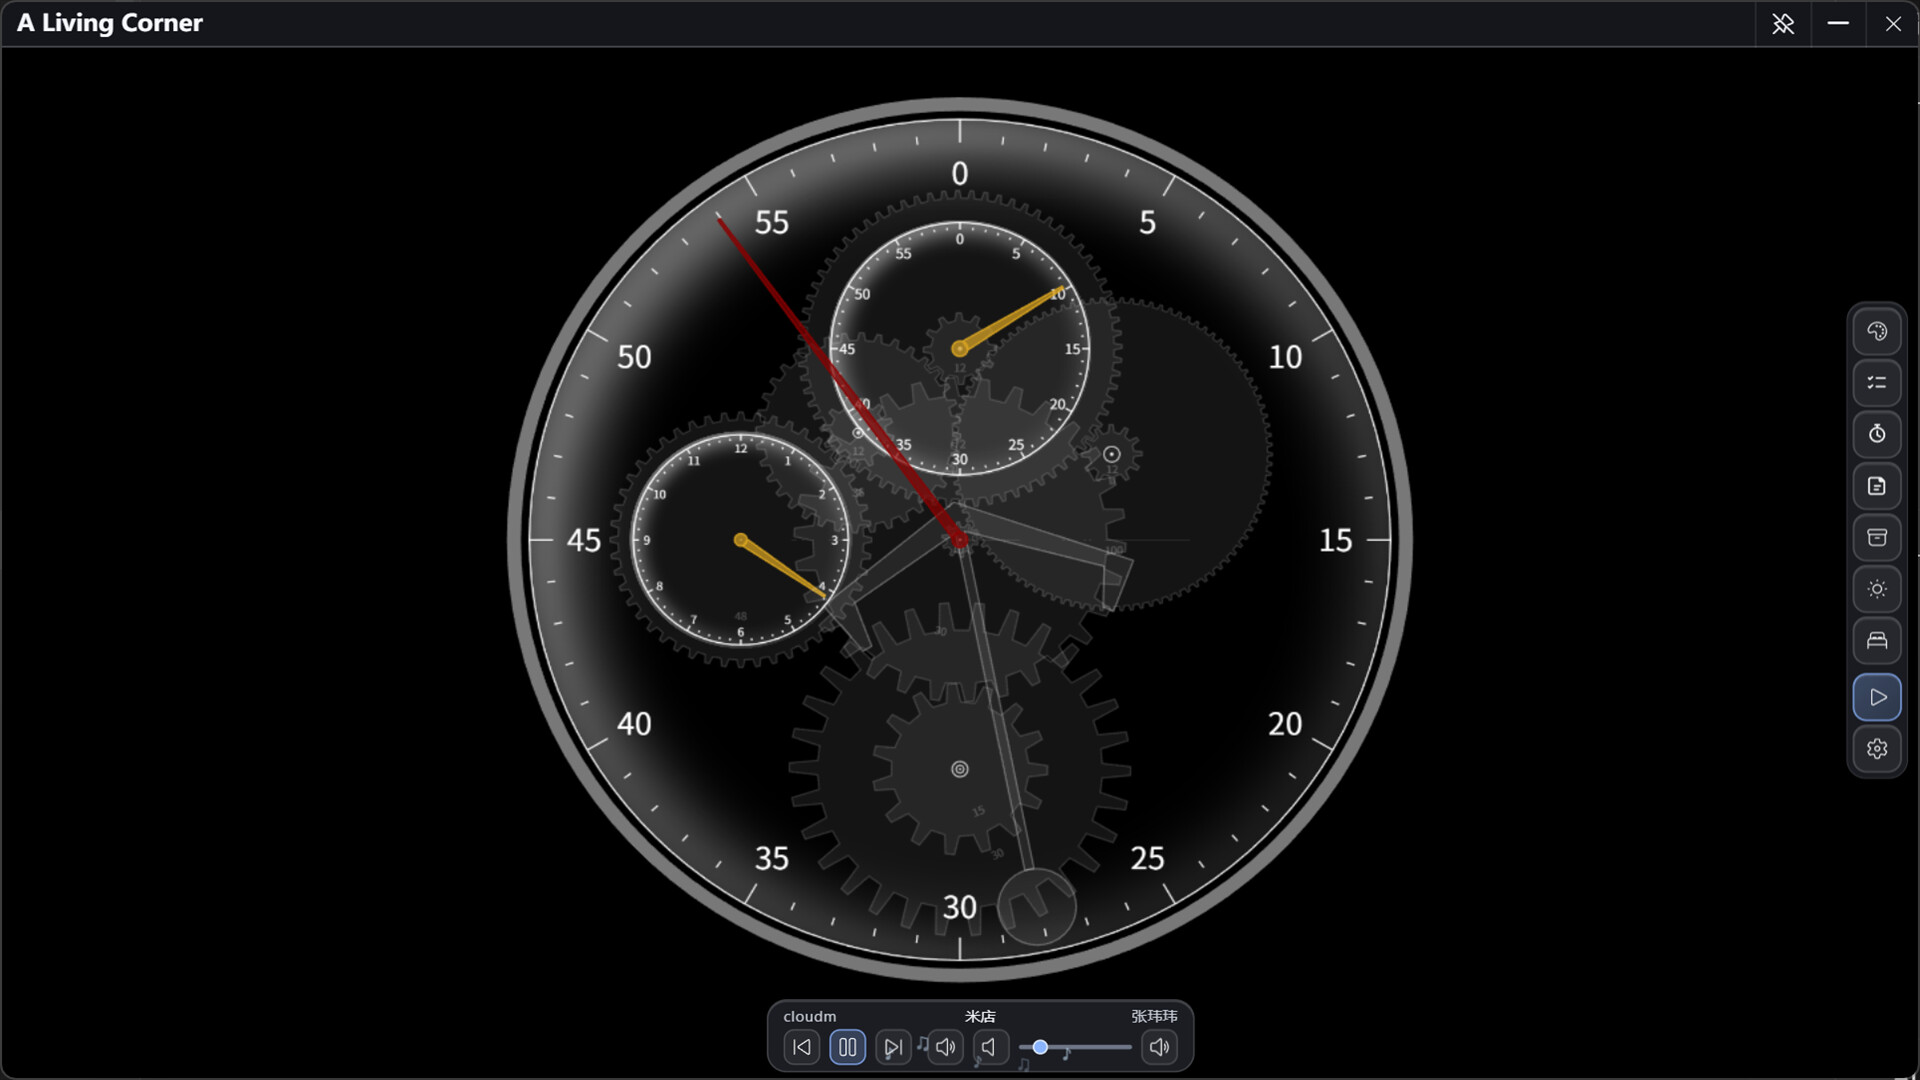Open the palette theme icon in sidebar
The image size is (1920, 1080).
coord(1877,332)
